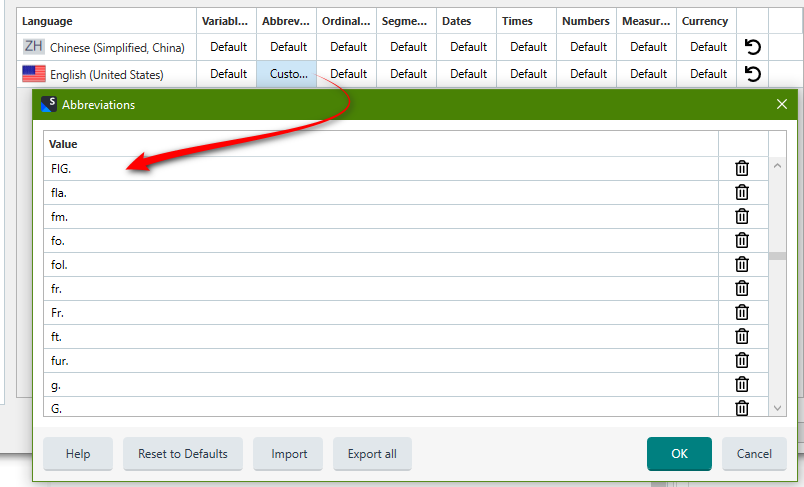Close the Abbreviations dialog
The width and height of the screenshot is (804, 487).
[x=781, y=104]
